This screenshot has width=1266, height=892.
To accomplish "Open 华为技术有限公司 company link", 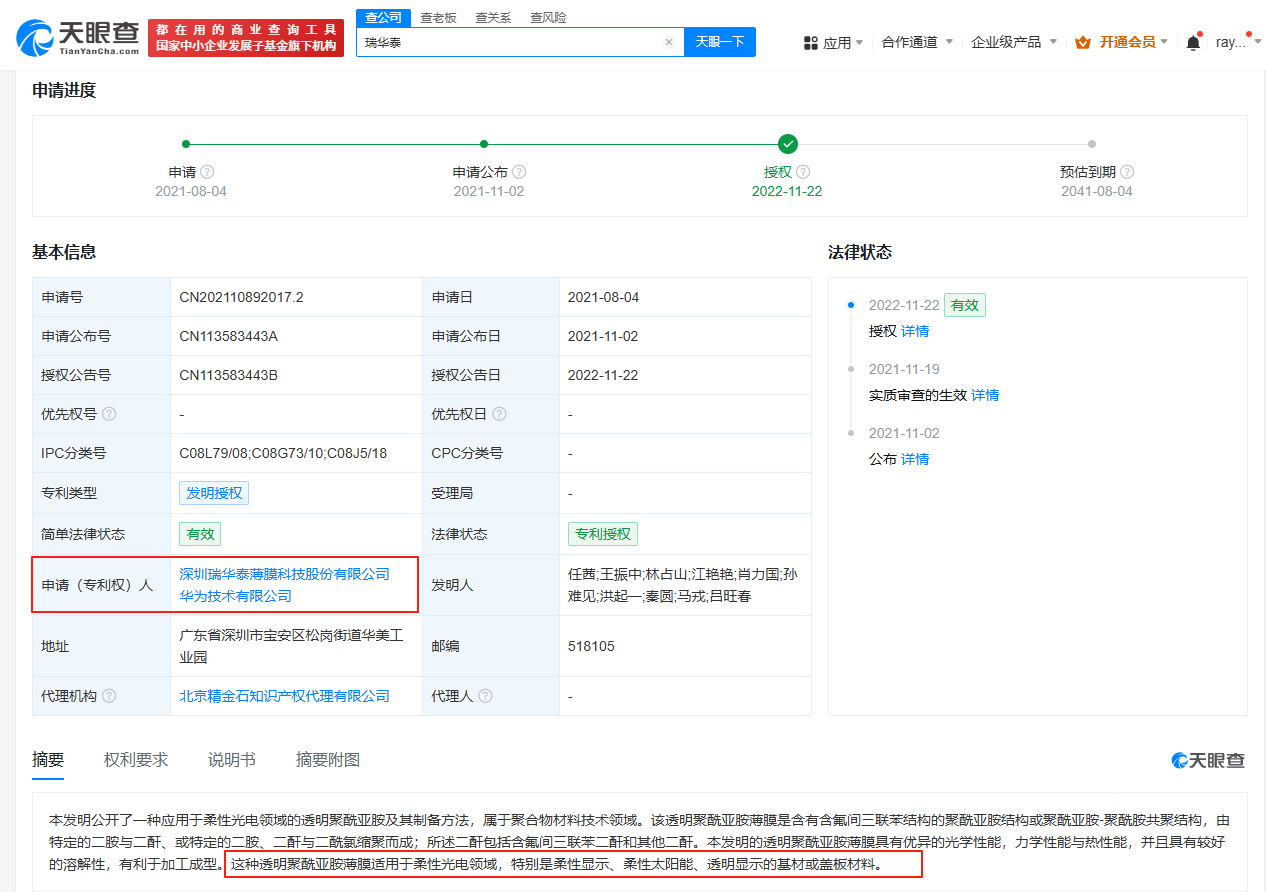I will click(x=235, y=596).
